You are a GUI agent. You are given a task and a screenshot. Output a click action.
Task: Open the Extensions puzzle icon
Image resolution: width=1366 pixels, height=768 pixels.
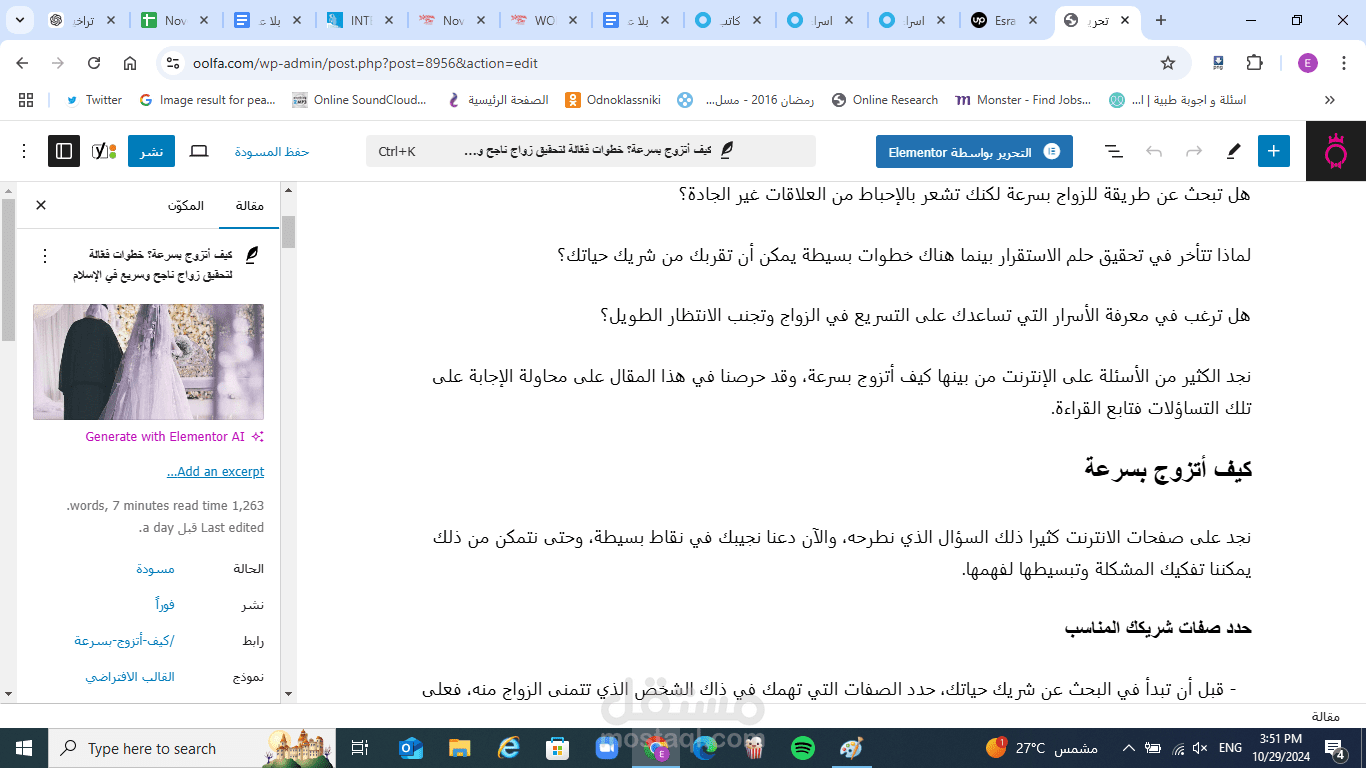[1255, 63]
